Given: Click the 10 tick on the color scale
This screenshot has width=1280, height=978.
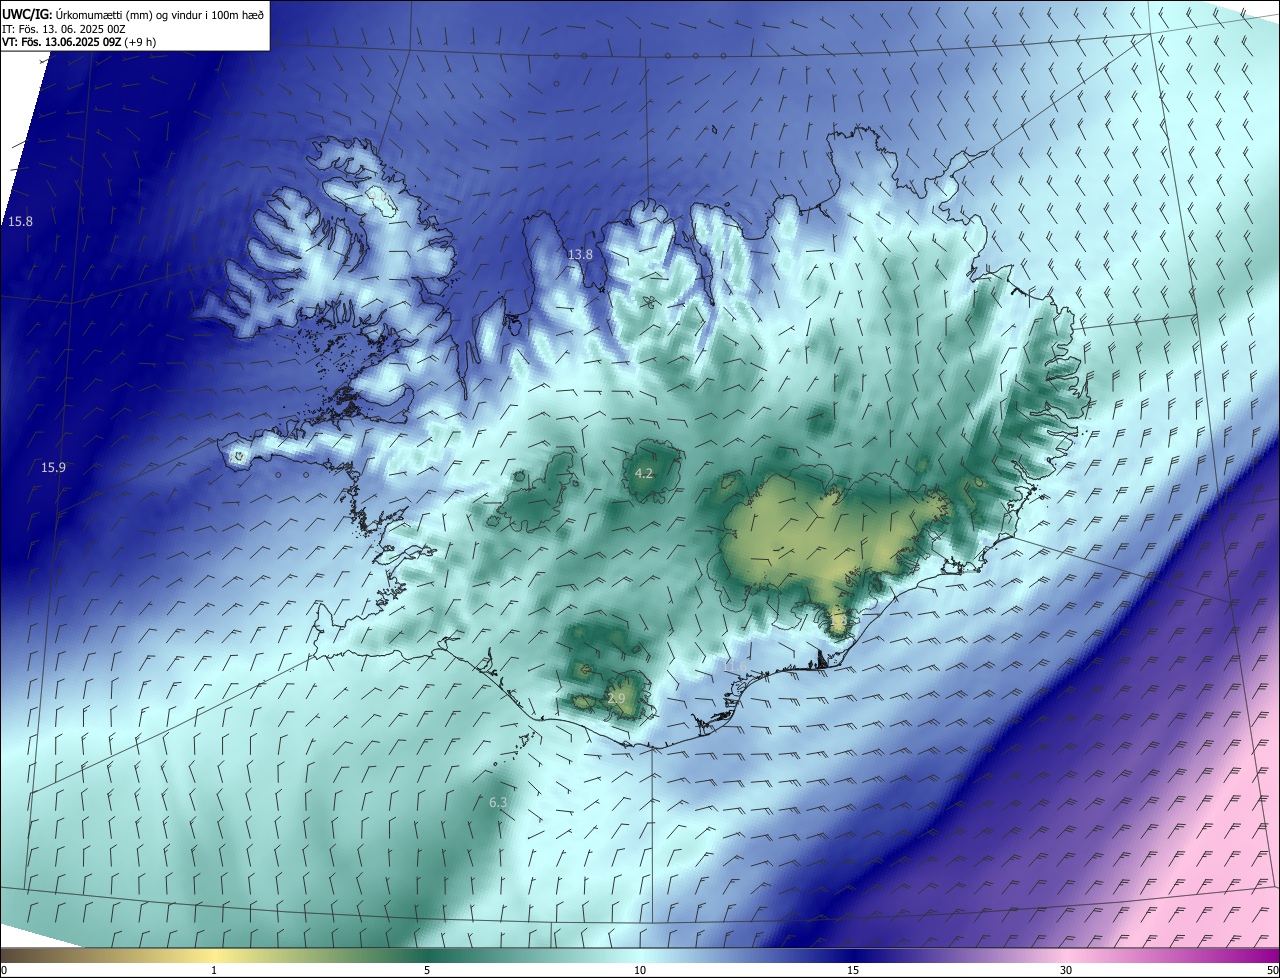Looking at the screenshot, I should (640, 971).
